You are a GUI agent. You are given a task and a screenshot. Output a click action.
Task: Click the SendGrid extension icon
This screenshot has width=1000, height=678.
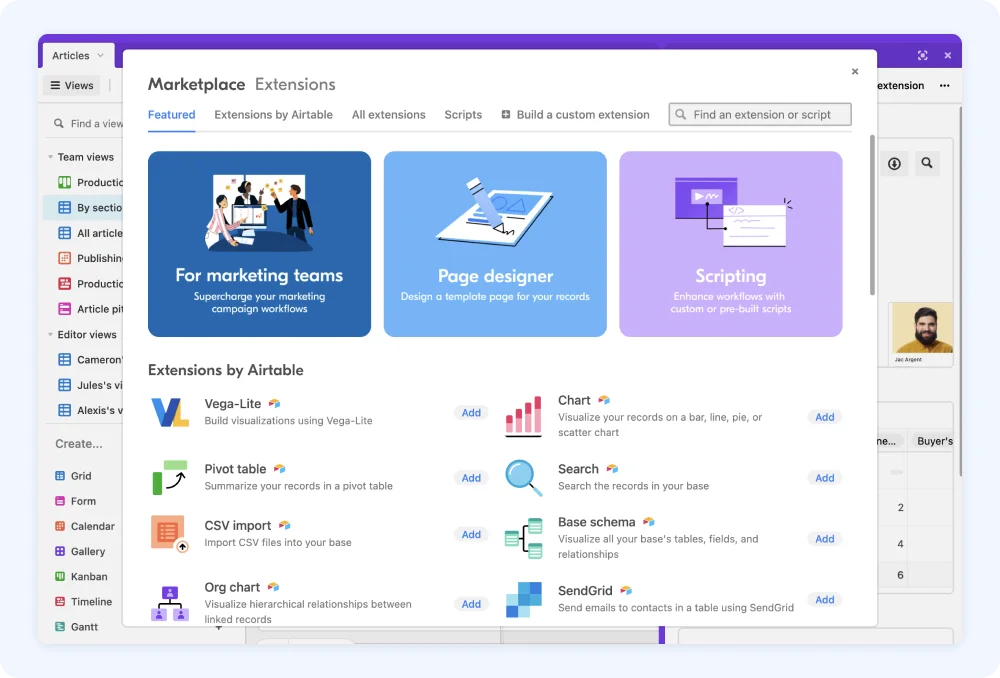(x=524, y=599)
